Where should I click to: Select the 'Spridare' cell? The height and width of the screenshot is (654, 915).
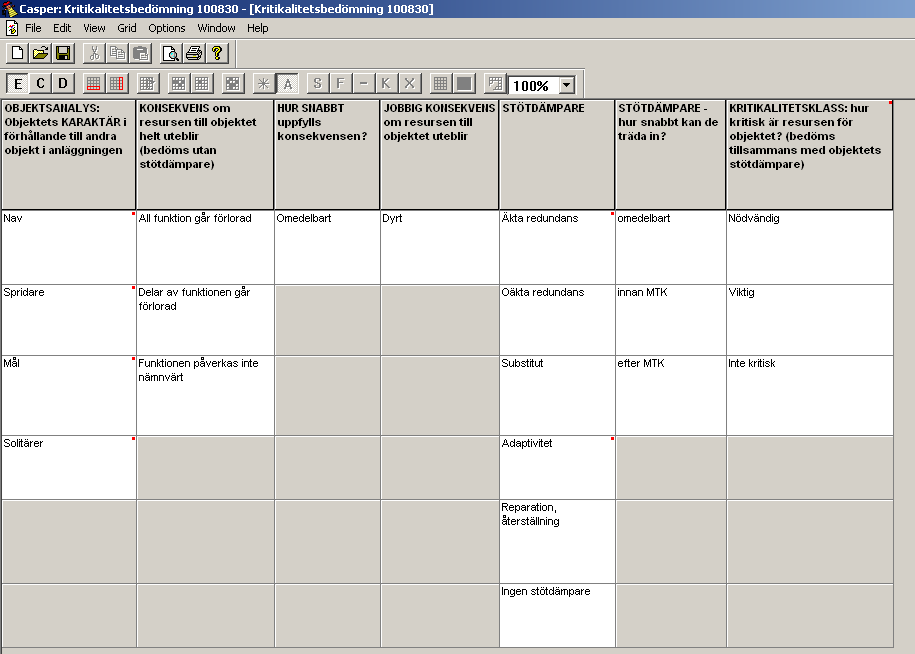pos(69,320)
